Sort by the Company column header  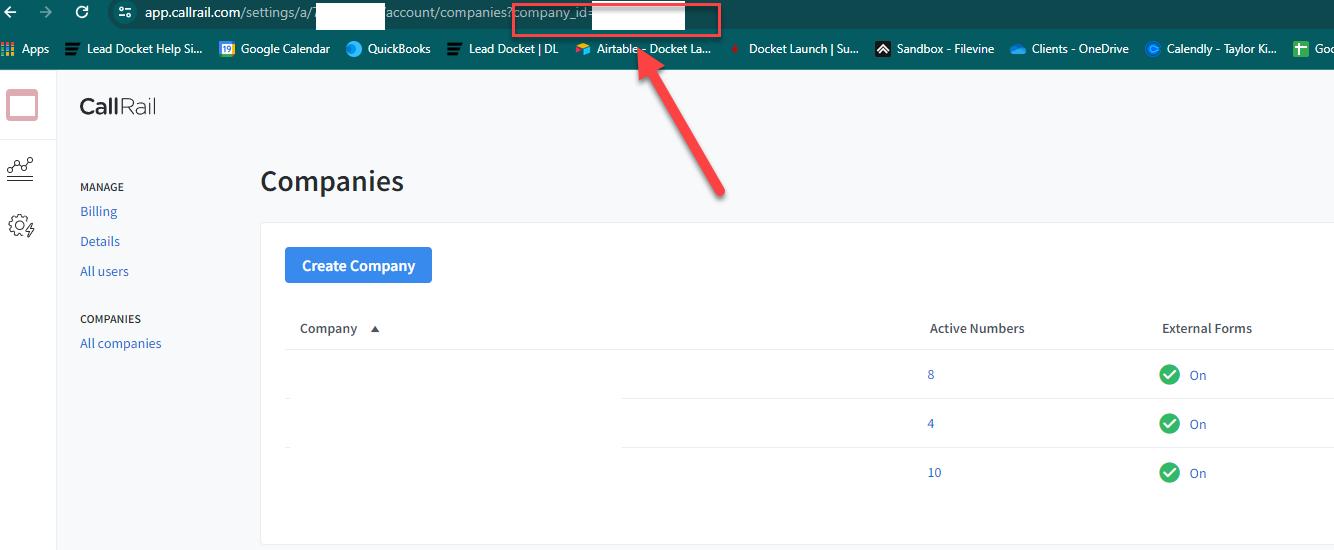328,329
